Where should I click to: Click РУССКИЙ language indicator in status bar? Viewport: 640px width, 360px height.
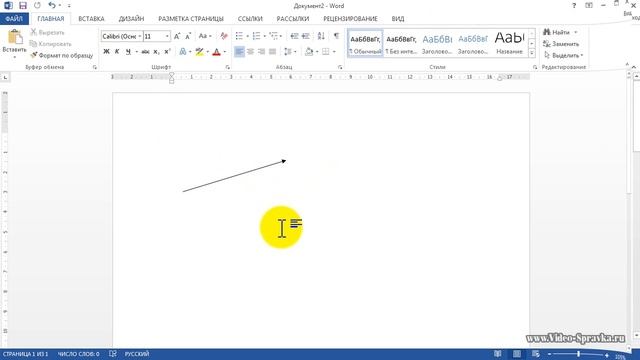(x=137, y=354)
